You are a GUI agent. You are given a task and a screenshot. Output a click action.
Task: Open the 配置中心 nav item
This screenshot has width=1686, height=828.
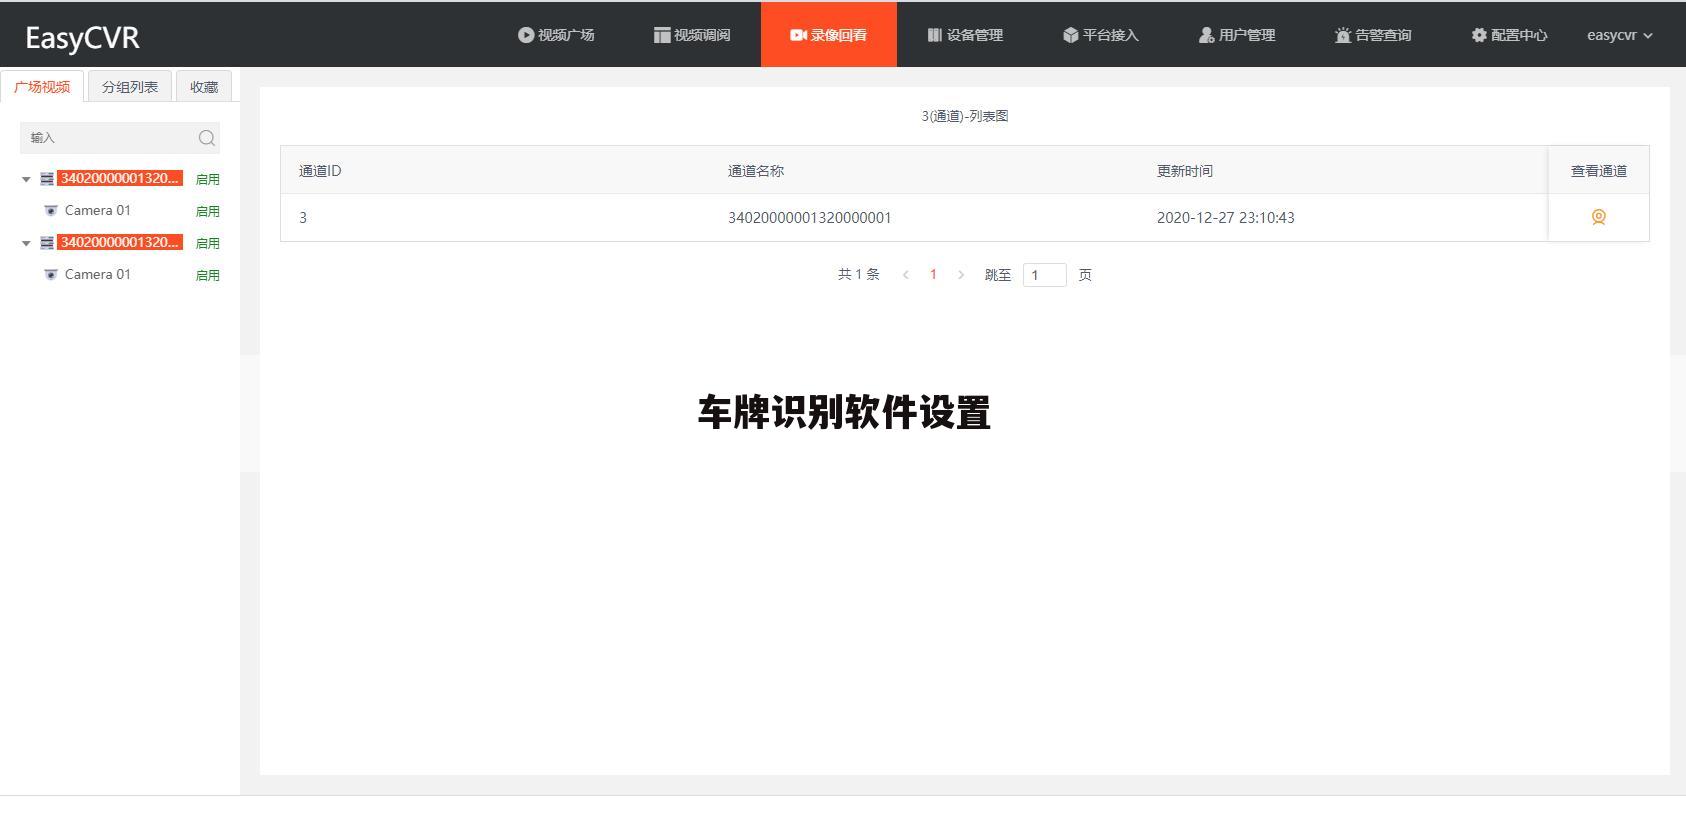(x=1508, y=35)
